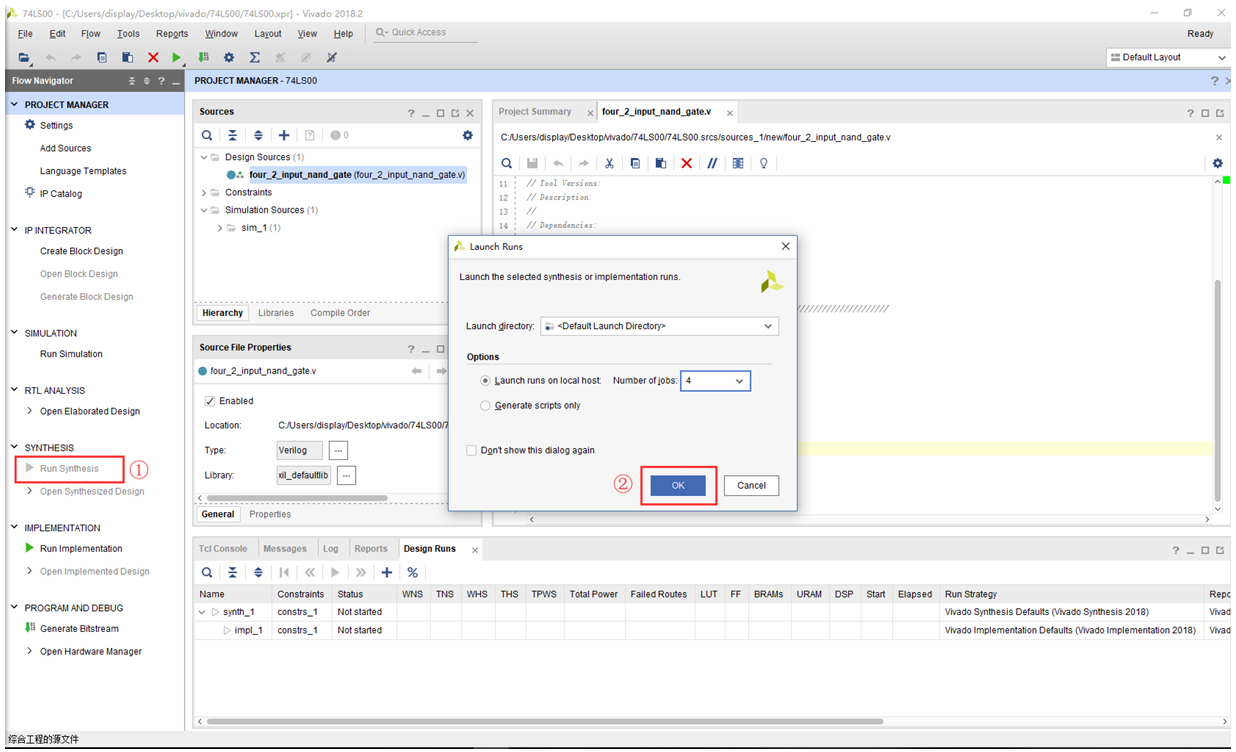
Task: Toggle the Enabled checkbox in Source File Properties
Action: coord(210,401)
